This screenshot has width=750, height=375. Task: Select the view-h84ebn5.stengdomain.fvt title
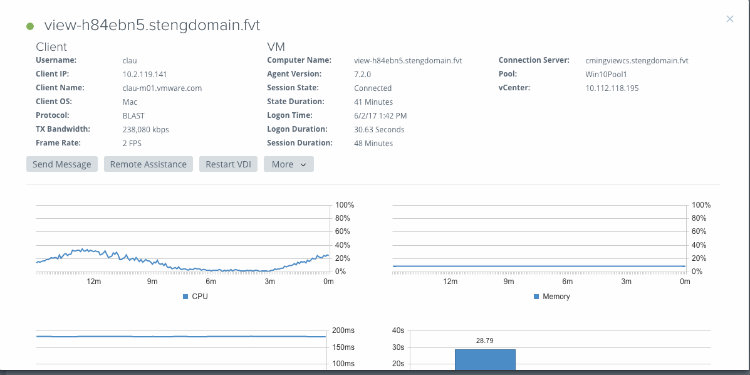click(152, 25)
